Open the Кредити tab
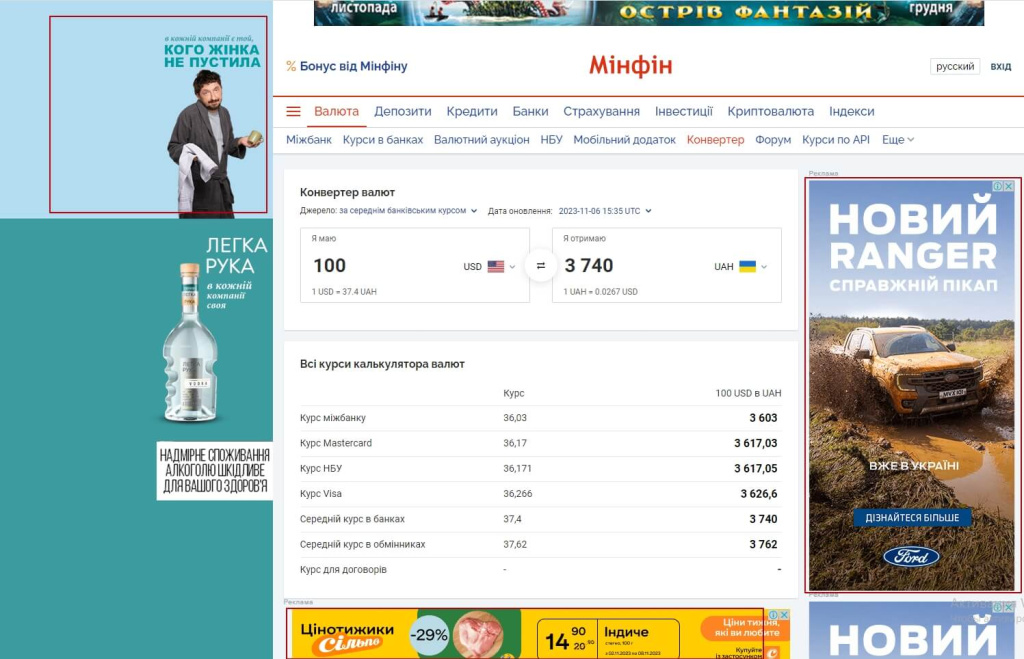The image size is (1024, 659). [x=472, y=112]
